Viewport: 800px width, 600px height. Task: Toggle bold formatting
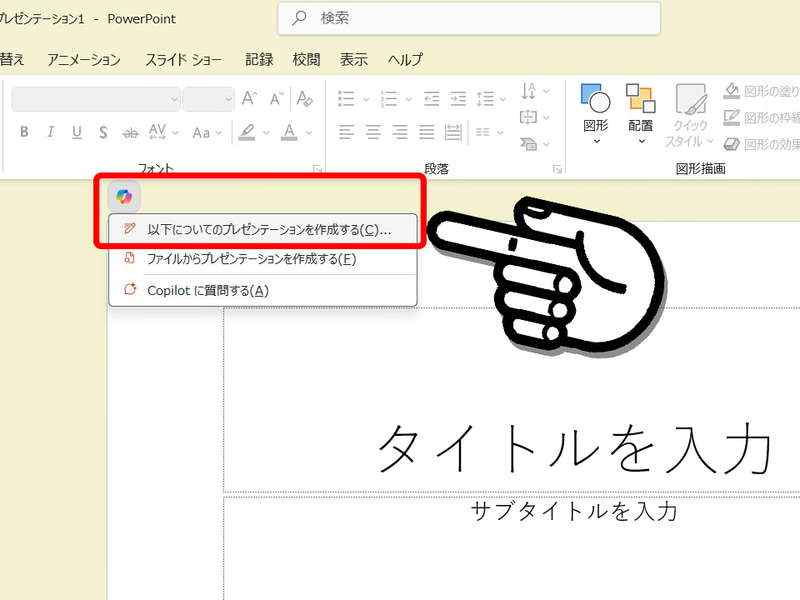pyautogui.click(x=24, y=131)
